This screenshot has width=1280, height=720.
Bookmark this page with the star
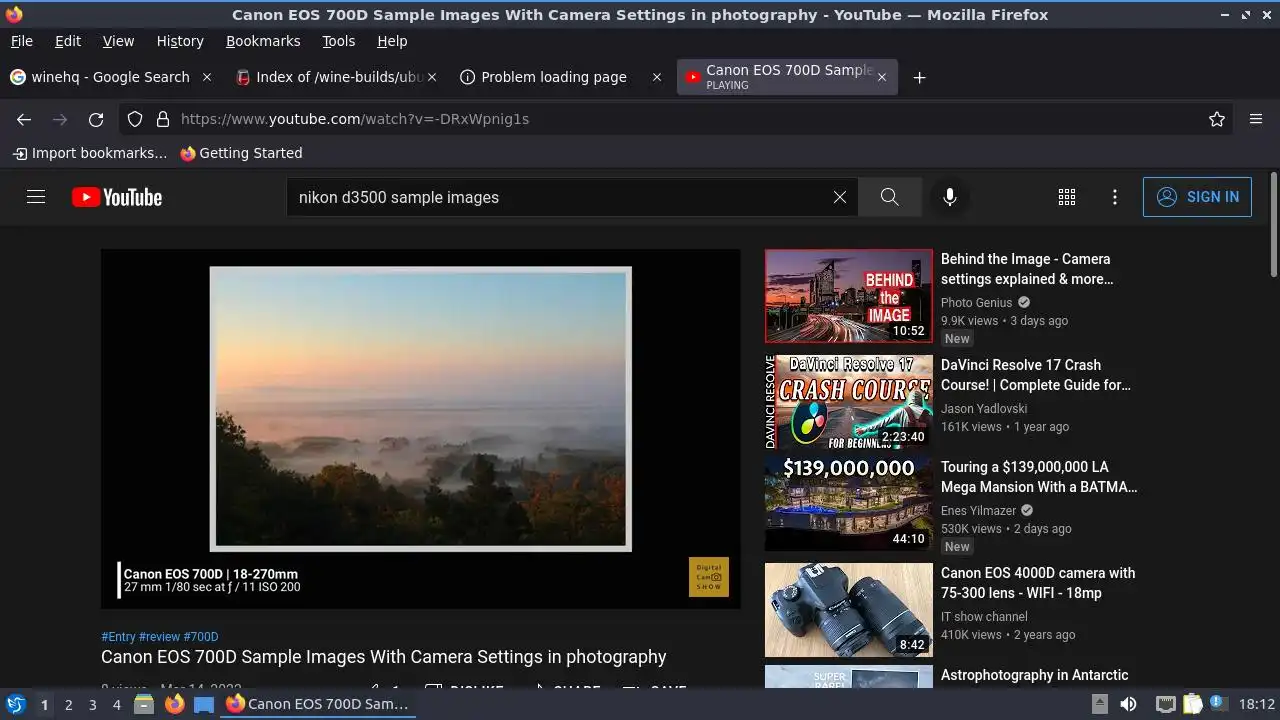(x=1217, y=119)
